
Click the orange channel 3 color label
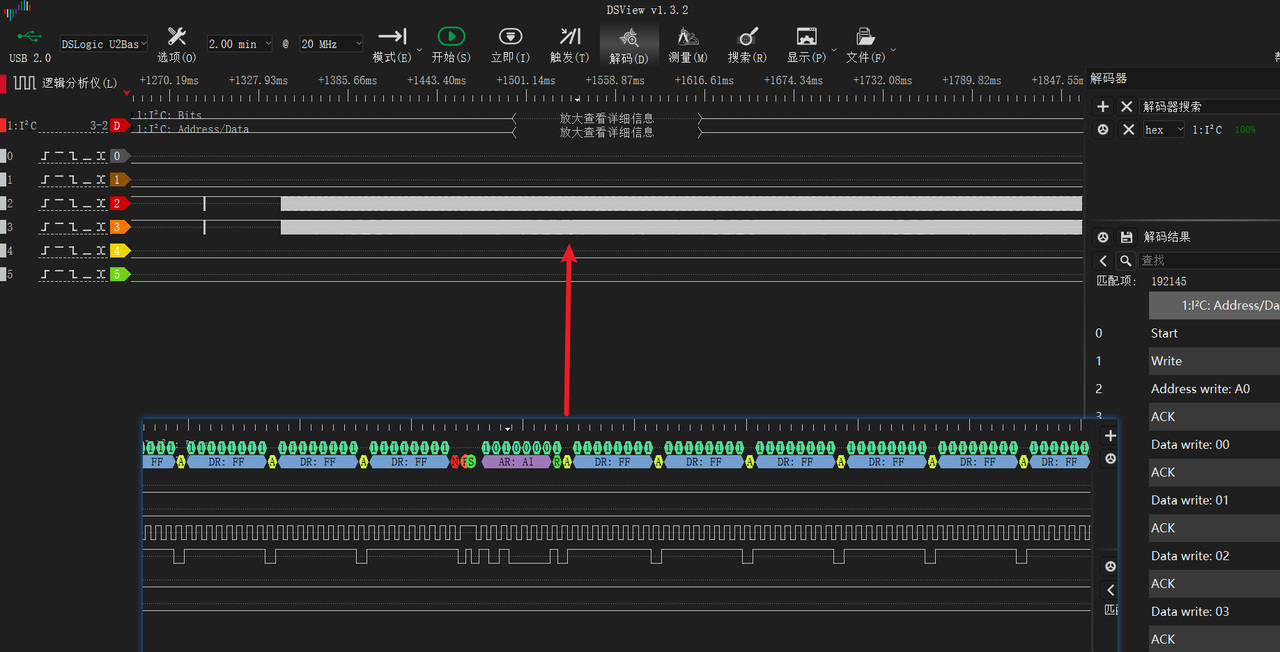(x=118, y=227)
